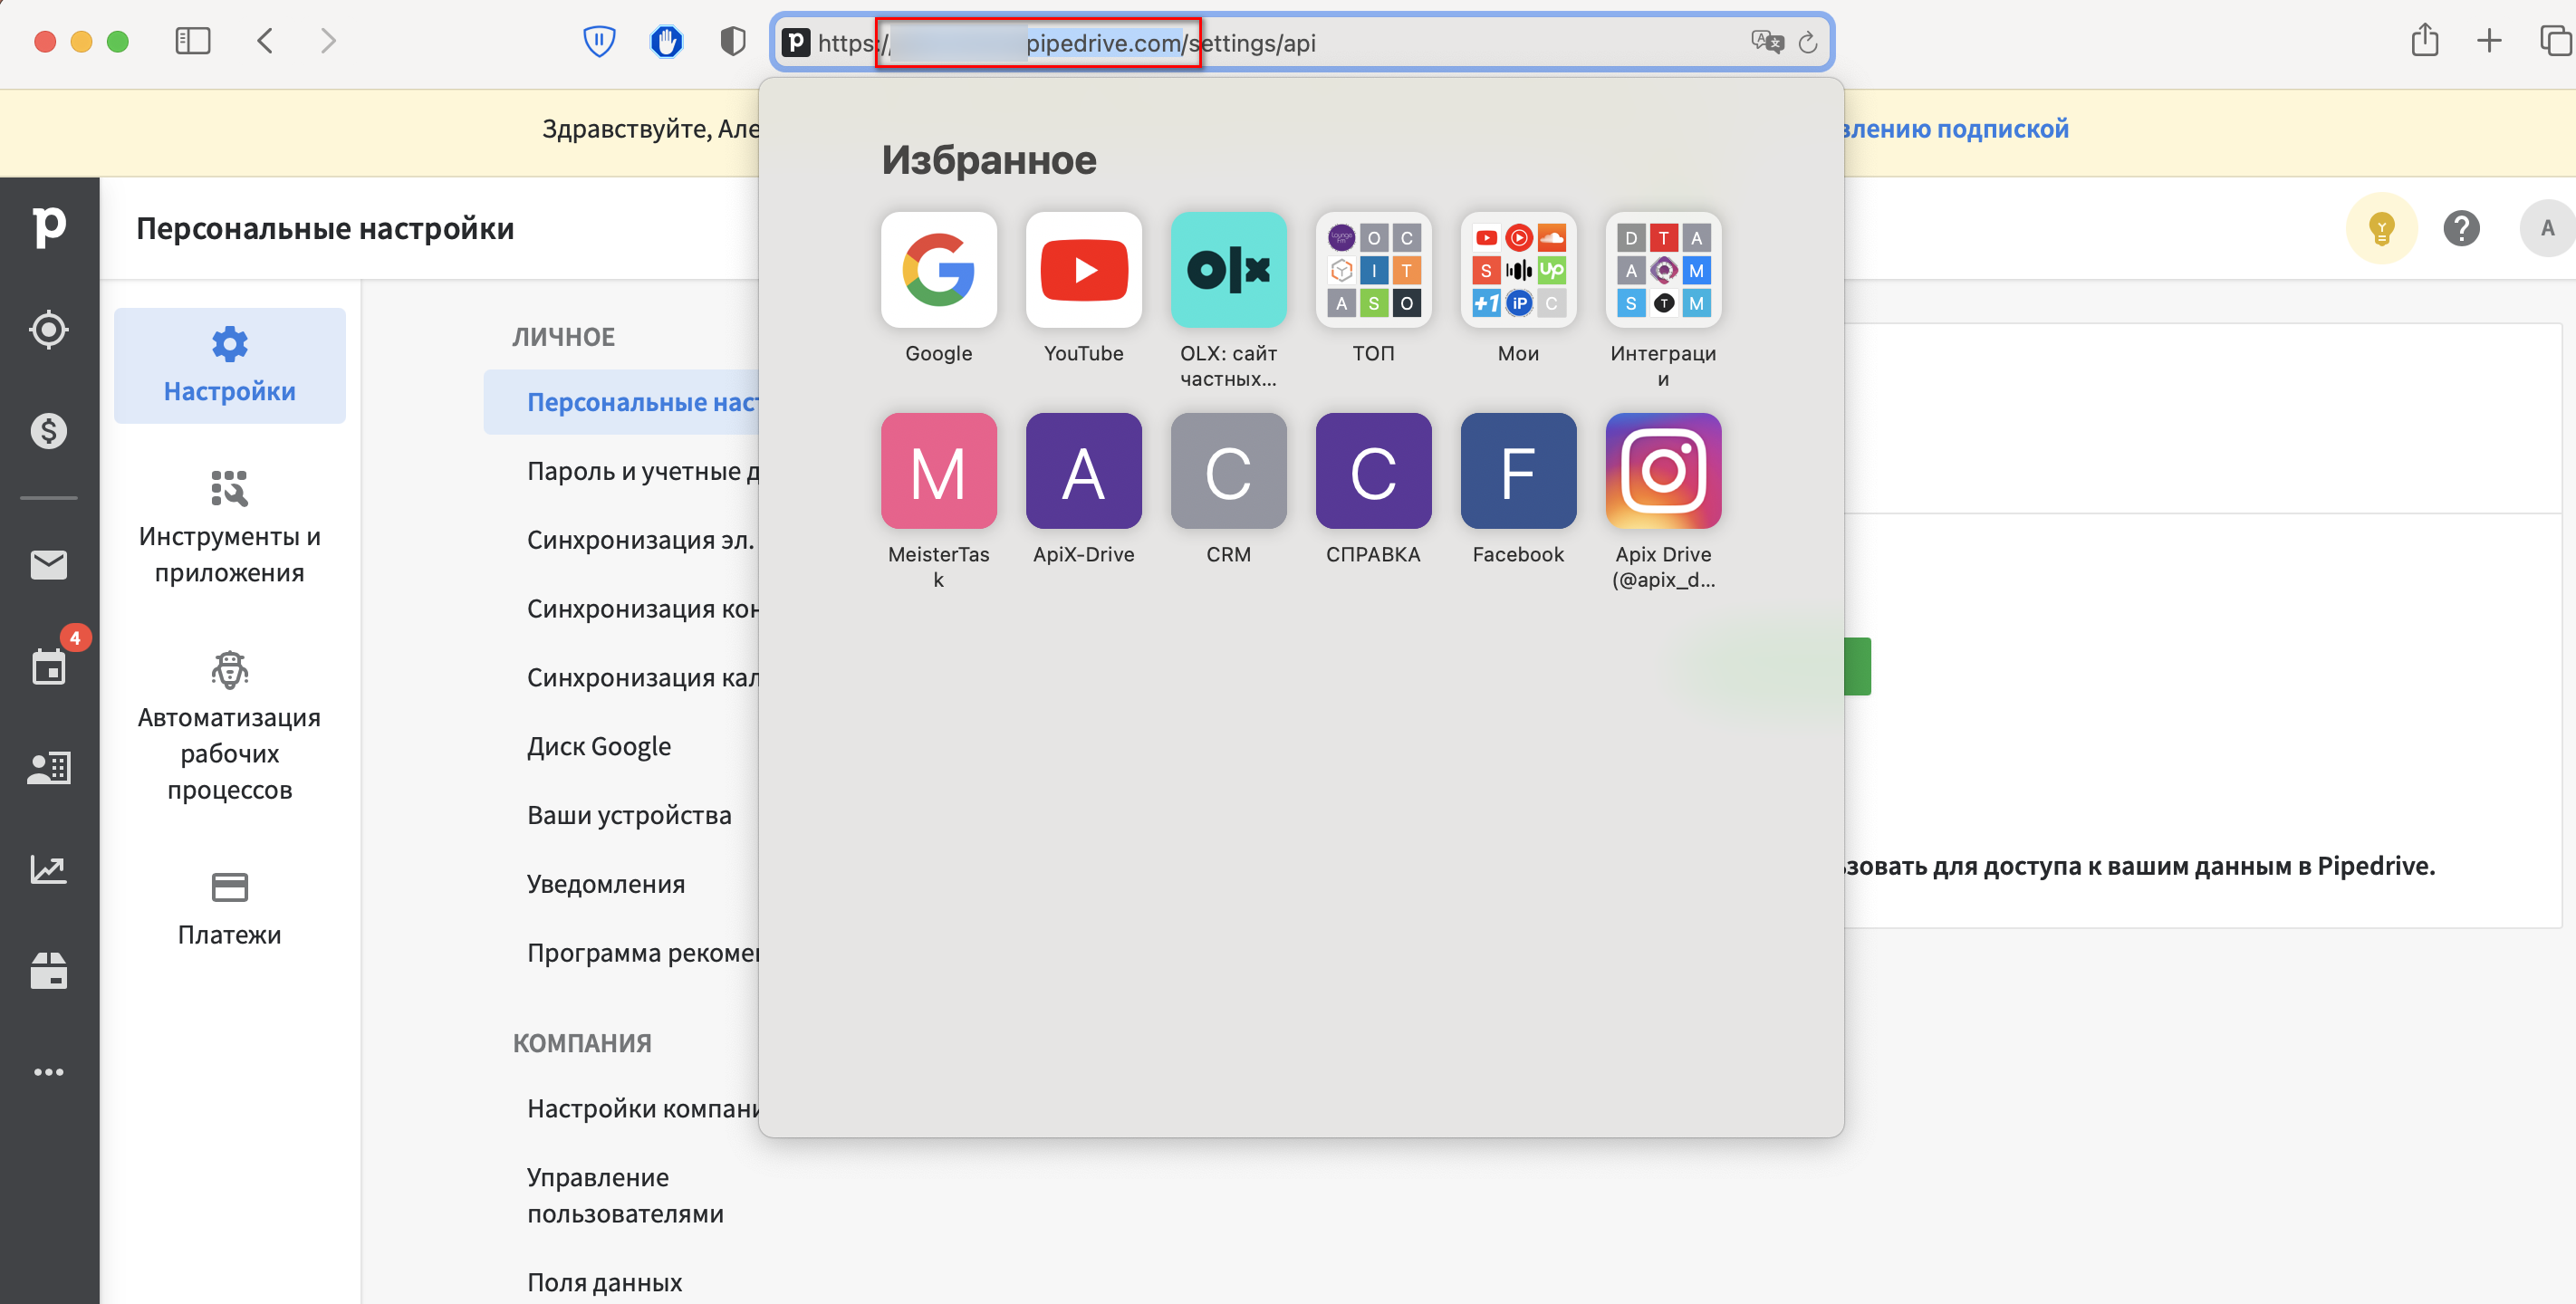Open Настройки компании item
This screenshot has width=2576, height=1304.
coord(643,1109)
